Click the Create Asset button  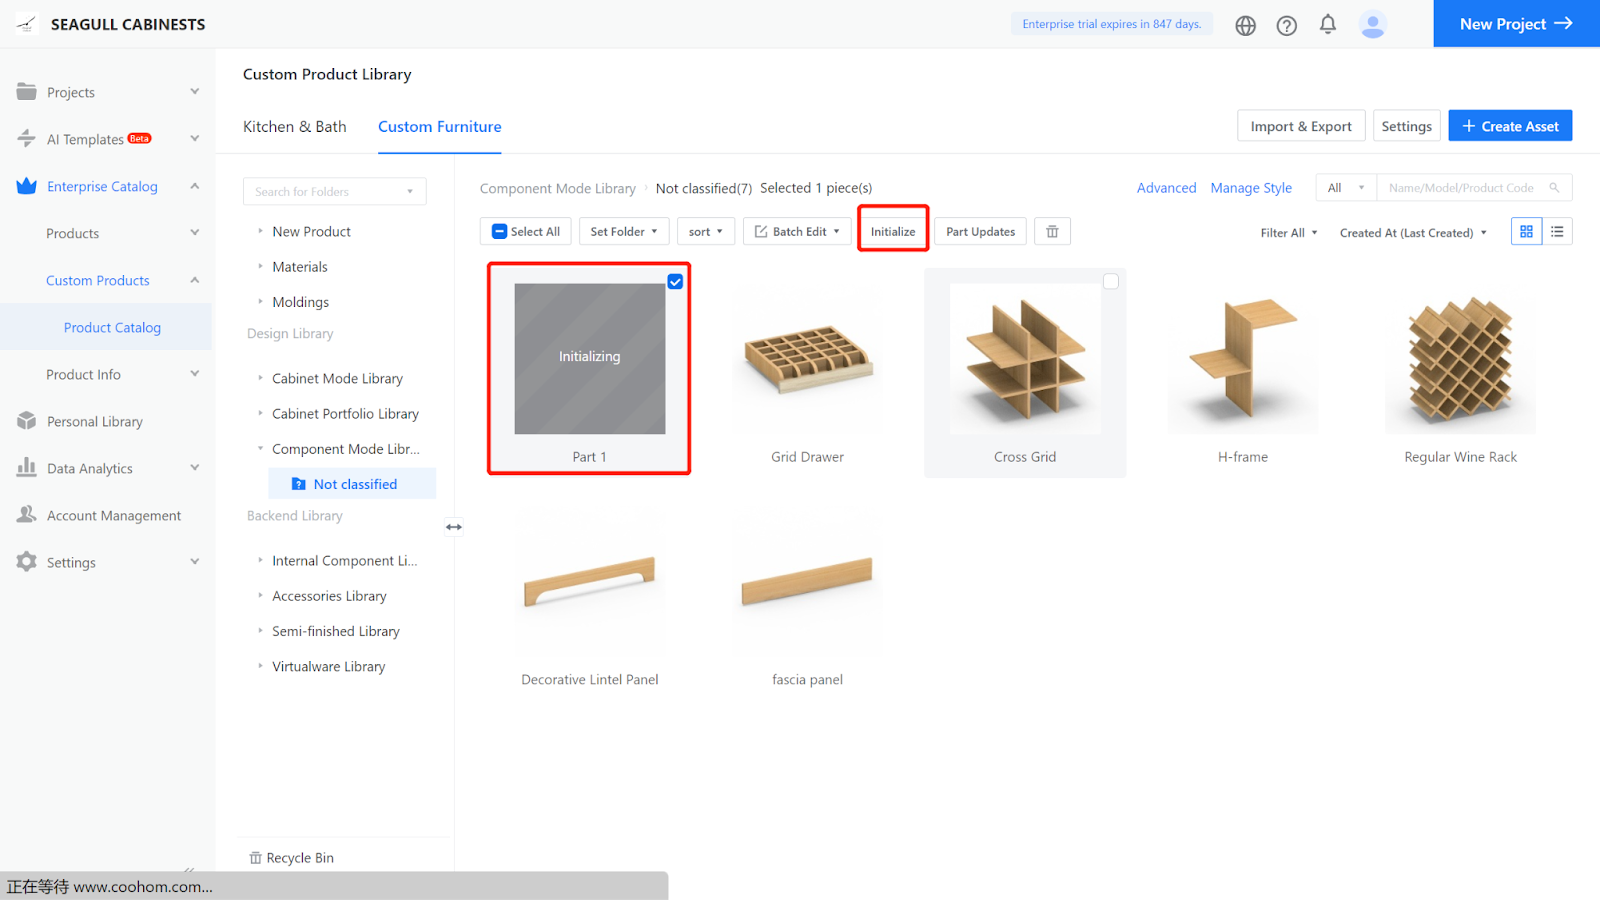click(1510, 126)
